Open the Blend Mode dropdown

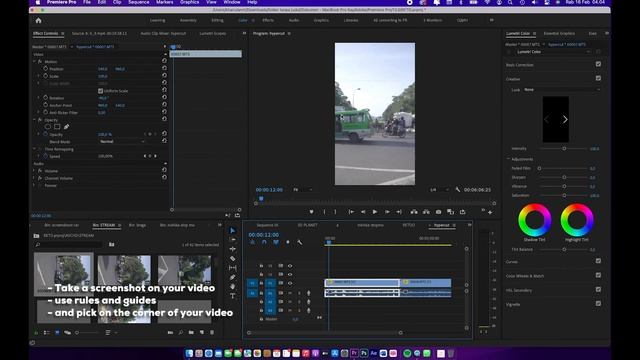coord(122,141)
